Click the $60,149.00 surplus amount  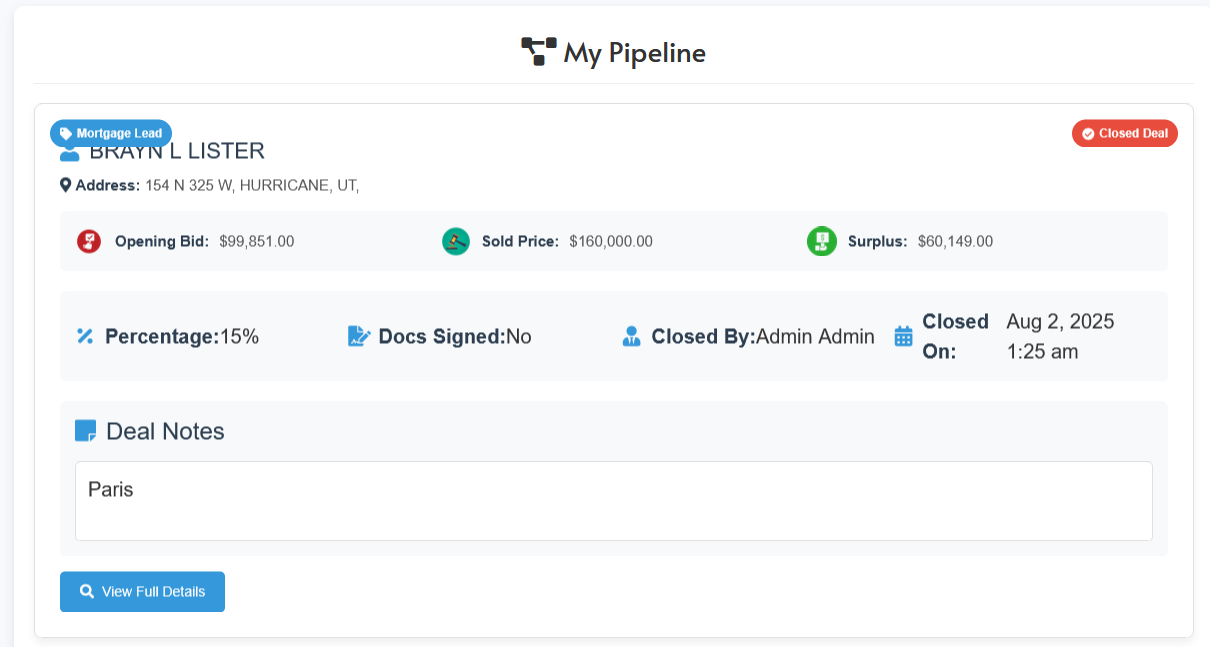pos(955,241)
